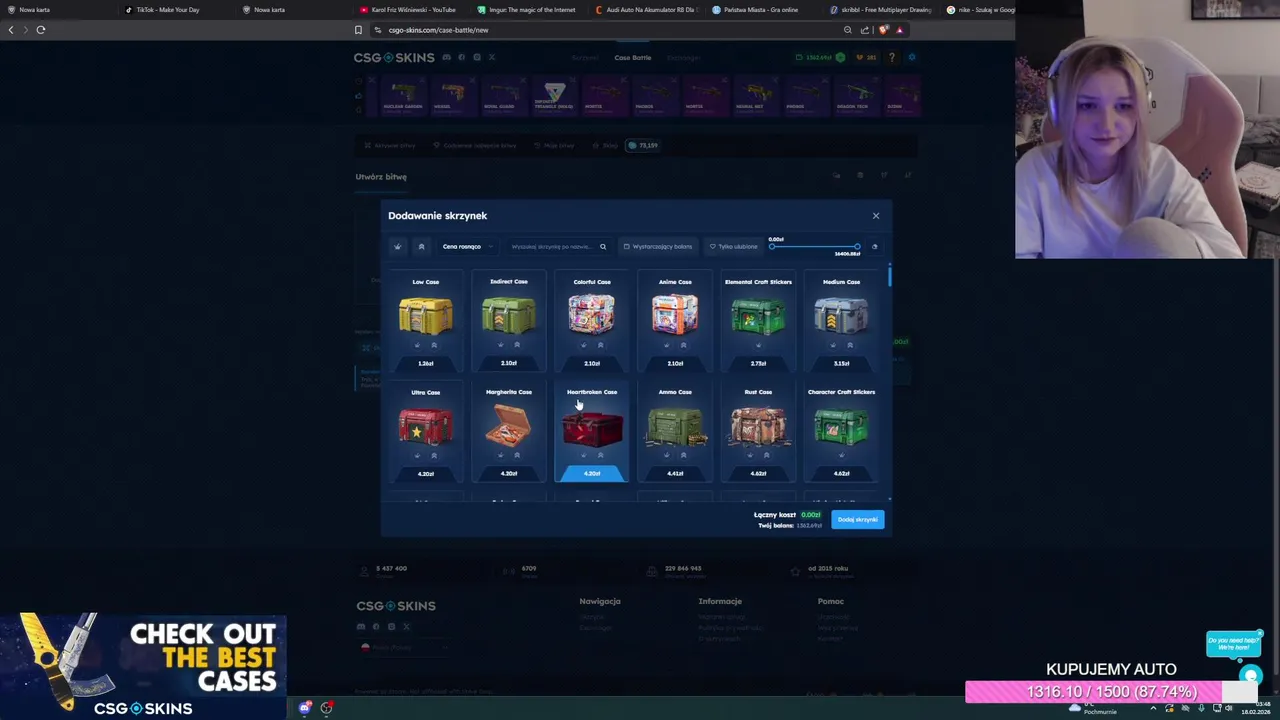
Task: Click the double-chevron icon on Rust Case card
Action: pos(767,455)
